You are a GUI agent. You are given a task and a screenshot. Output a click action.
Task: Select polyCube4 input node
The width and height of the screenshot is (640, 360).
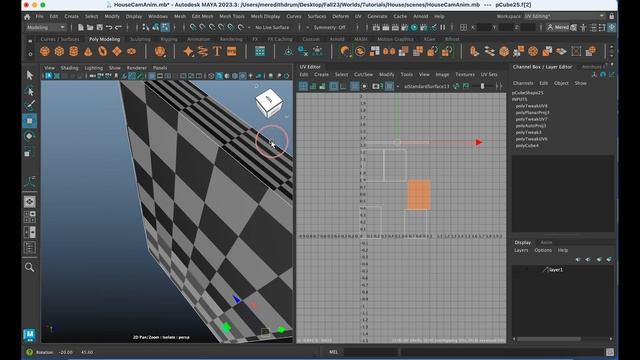[527, 145]
